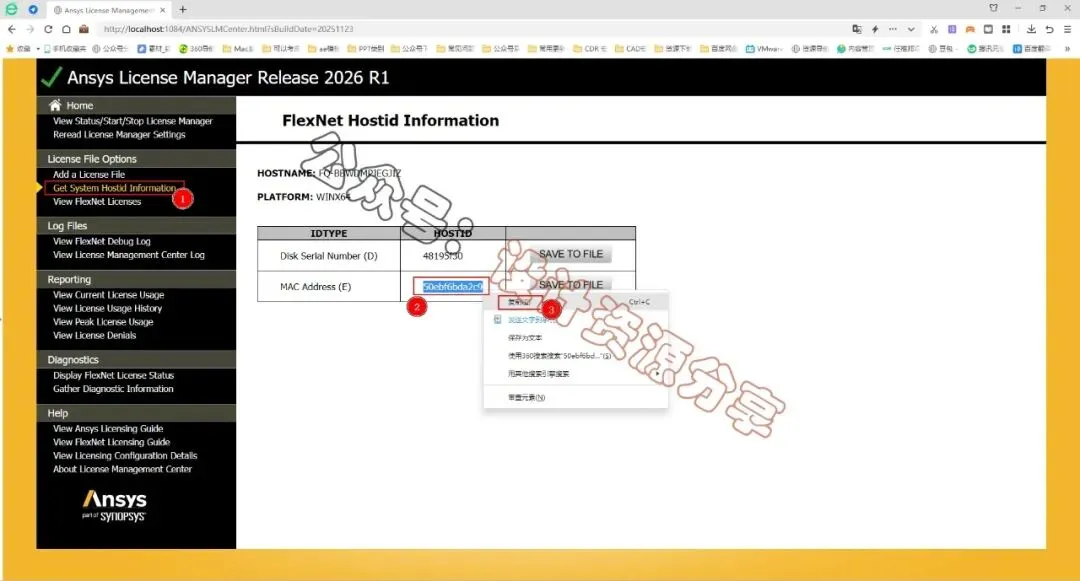Click the browser forward arrow
1080x581 pixels.
(30, 29)
